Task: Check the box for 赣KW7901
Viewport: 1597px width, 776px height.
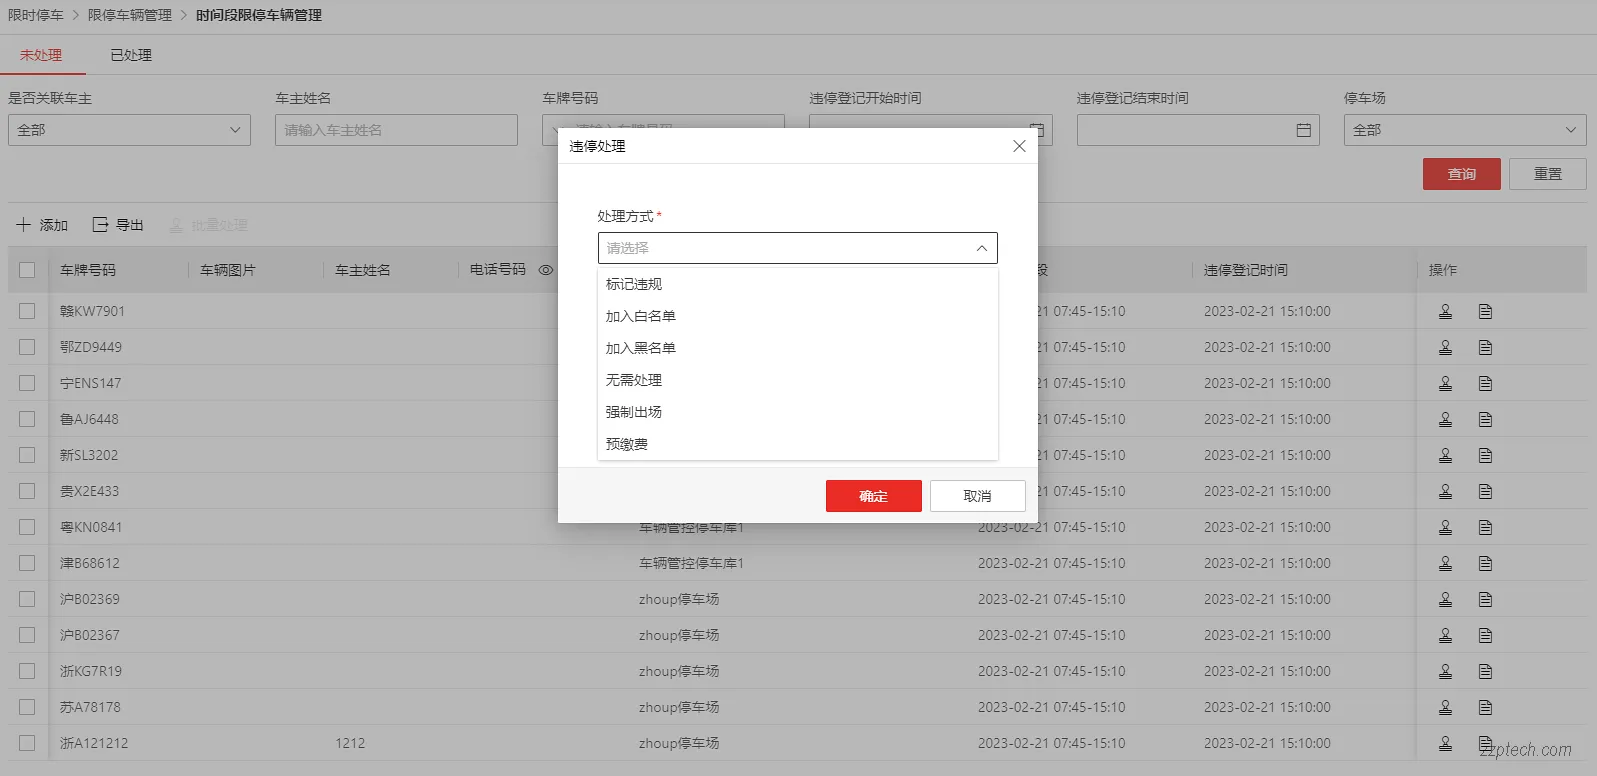Action: point(27,311)
